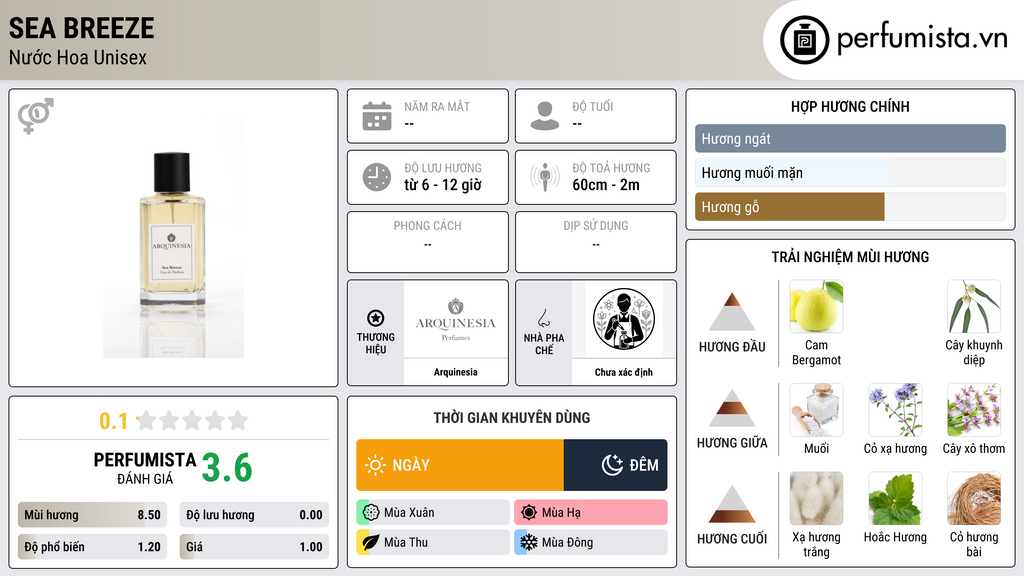Click the Hương giữa pyramid icon
Screen dimensions: 1024x576
(732, 408)
